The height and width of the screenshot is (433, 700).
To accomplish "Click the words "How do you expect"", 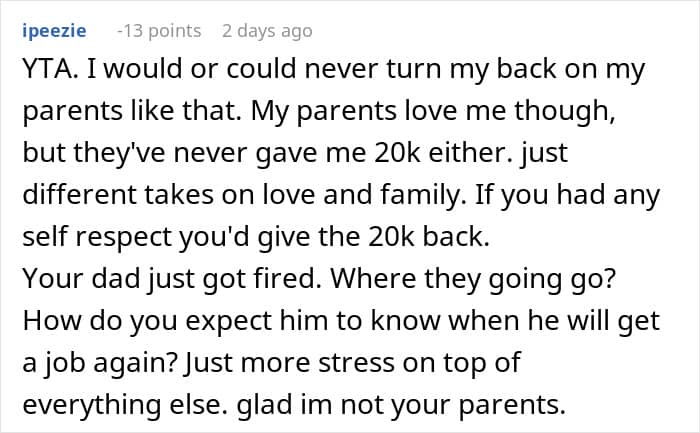I will (x=147, y=321).
